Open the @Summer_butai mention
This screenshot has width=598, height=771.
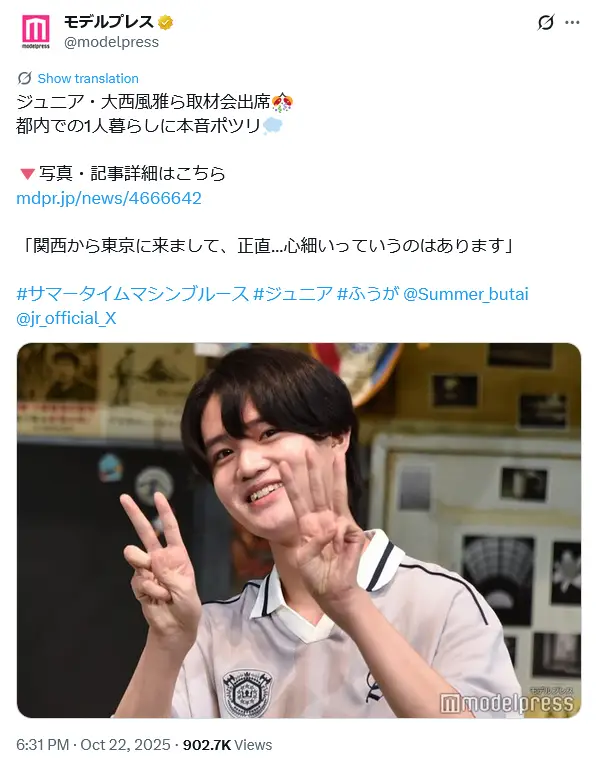pyautogui.click(x=466, y=294)
